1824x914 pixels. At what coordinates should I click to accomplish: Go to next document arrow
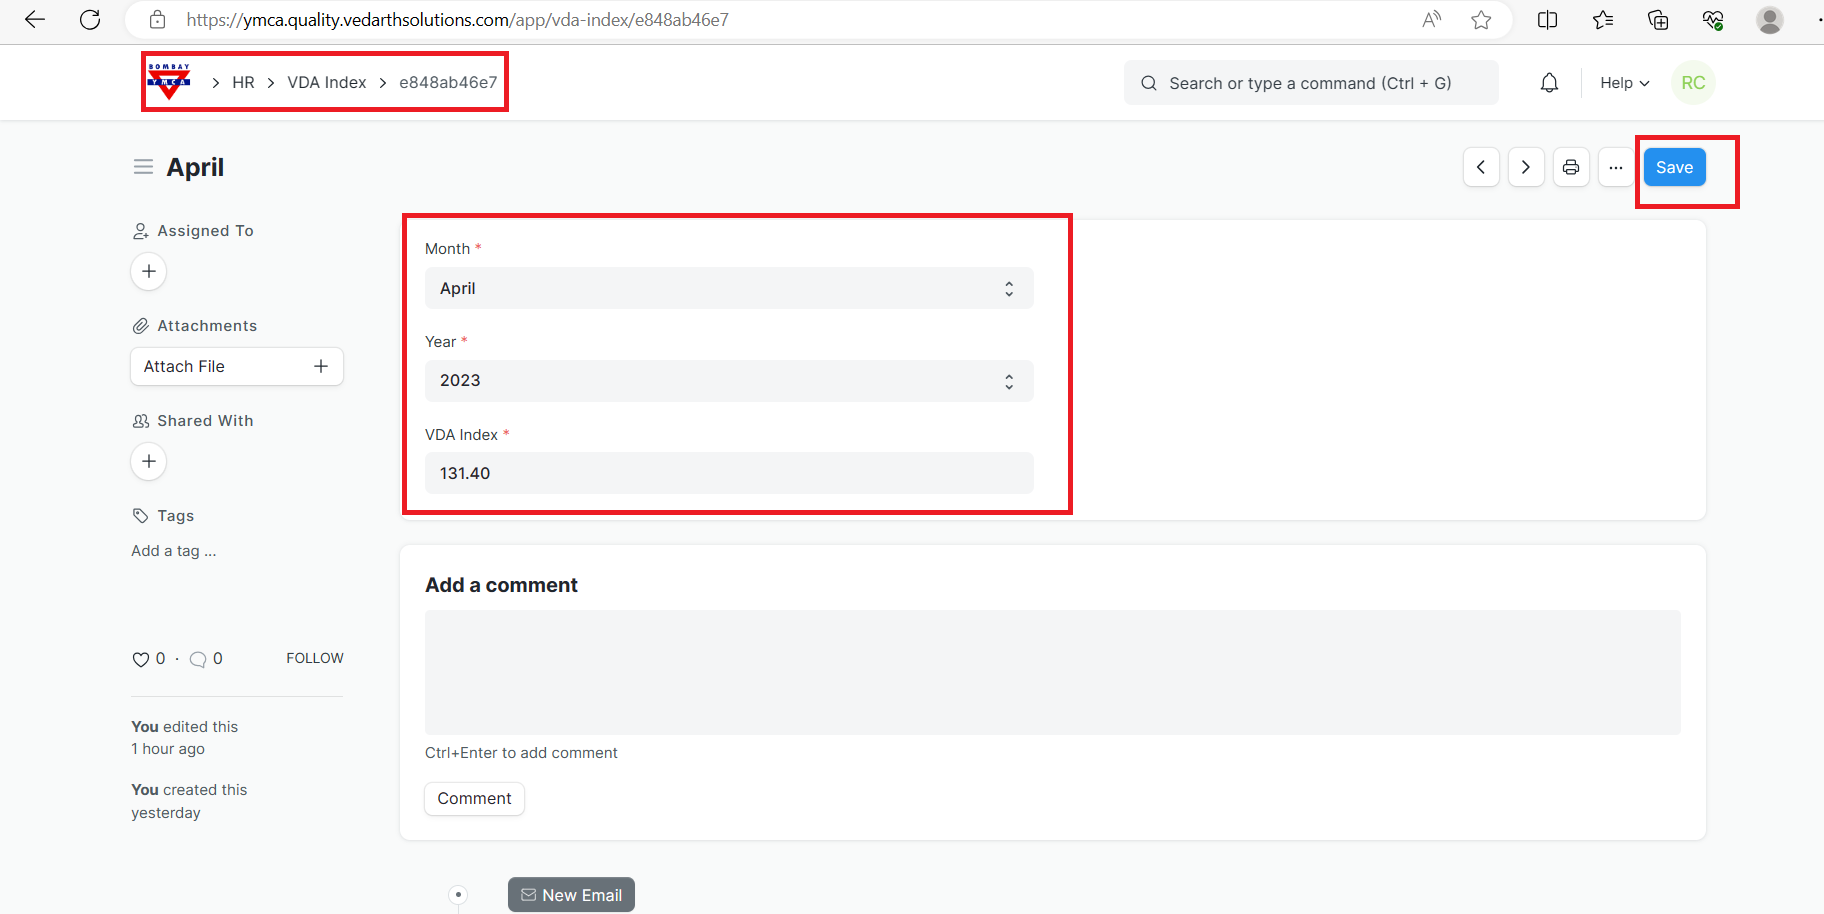(1526, 167)
